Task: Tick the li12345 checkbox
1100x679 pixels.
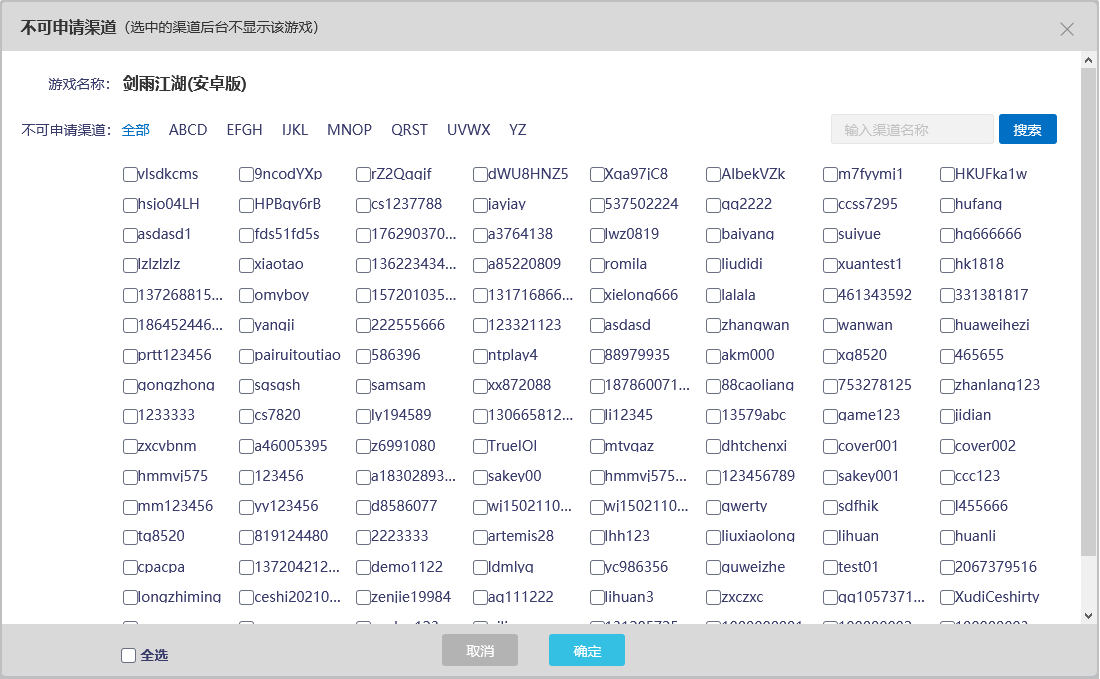Action: point(597,417)
